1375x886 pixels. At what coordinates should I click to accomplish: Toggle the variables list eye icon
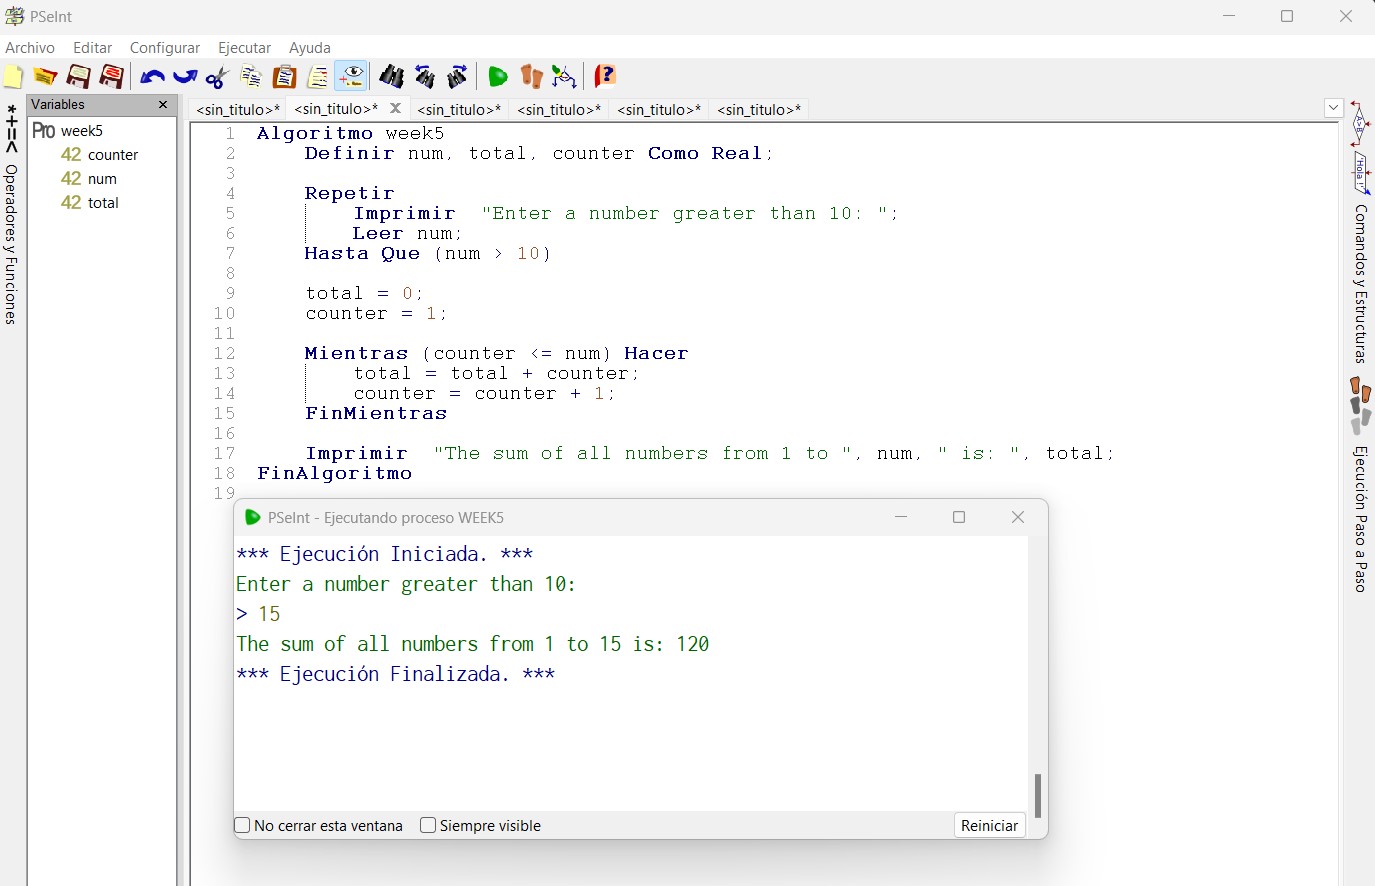point(351,77)
